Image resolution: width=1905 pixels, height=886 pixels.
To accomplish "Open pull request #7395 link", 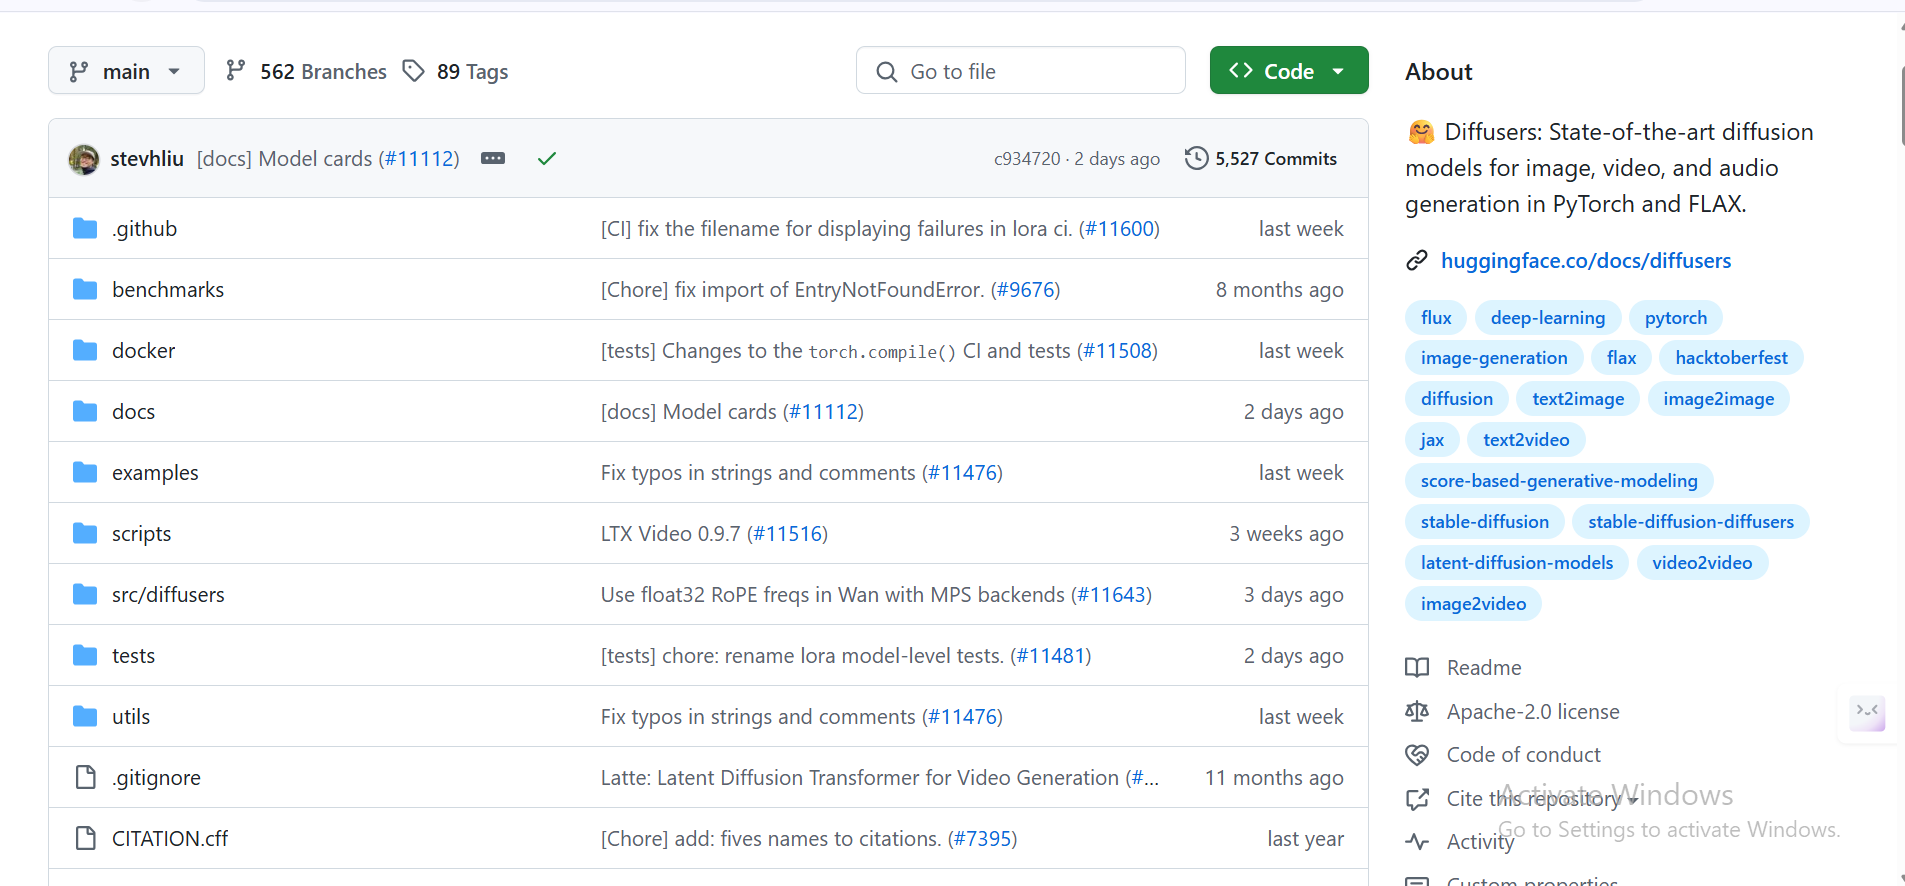I will pos(983,839).
